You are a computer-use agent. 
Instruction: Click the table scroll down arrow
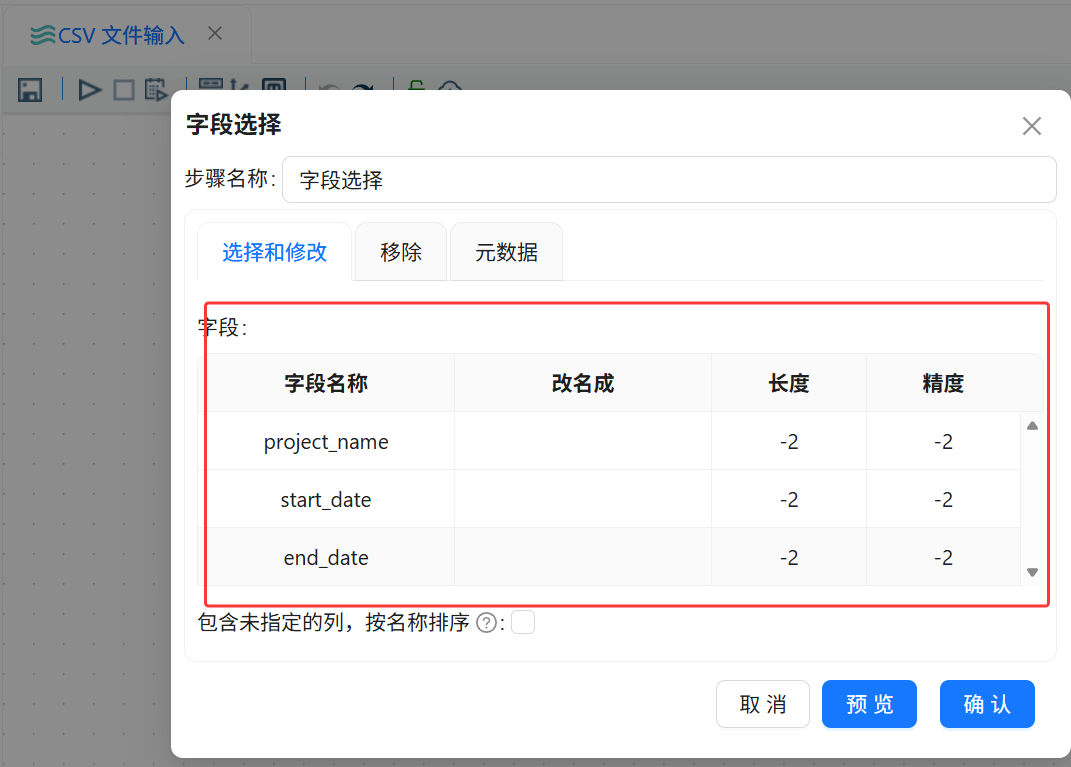point(1032,572)
